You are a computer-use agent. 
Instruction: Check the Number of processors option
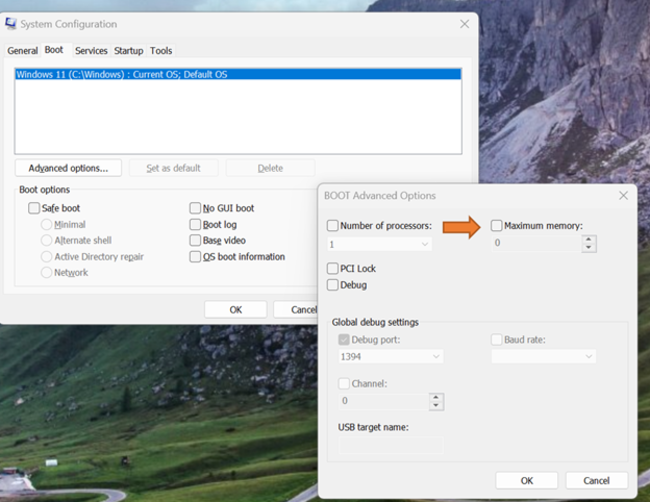point(333,226)
